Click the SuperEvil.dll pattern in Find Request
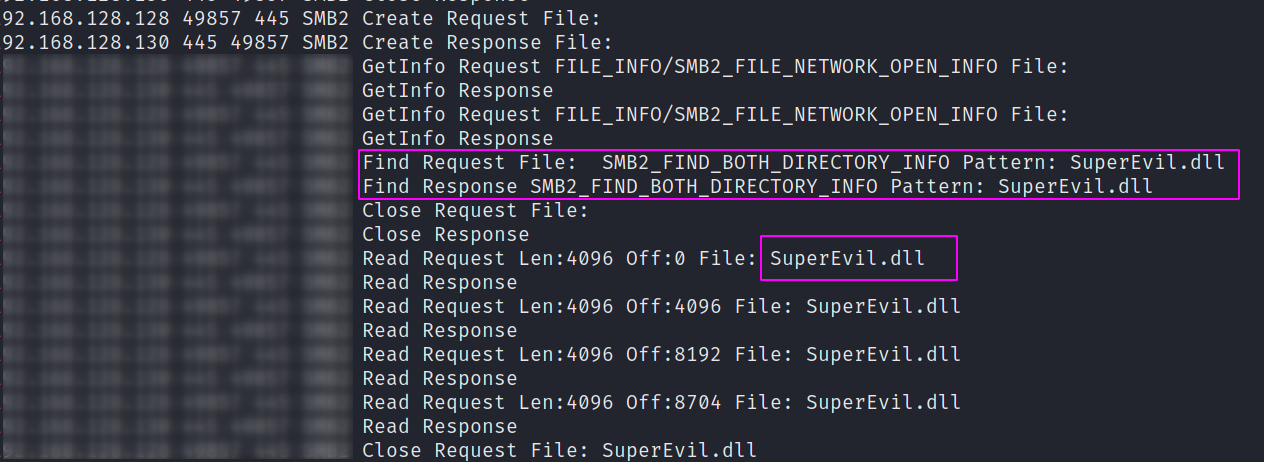 coord(1148,163)
